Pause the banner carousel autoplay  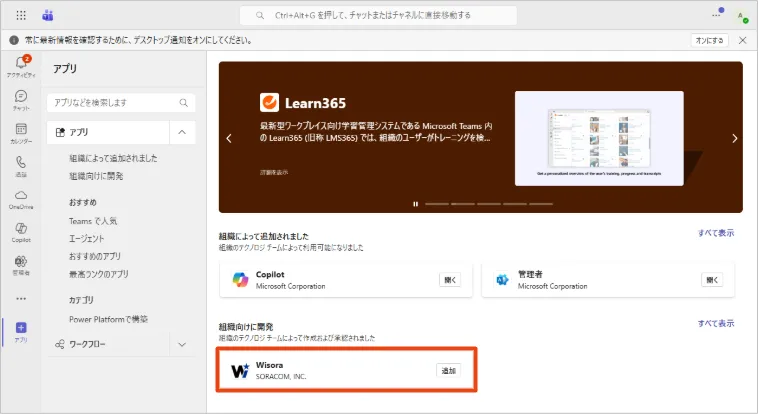[x=415, y=204]
